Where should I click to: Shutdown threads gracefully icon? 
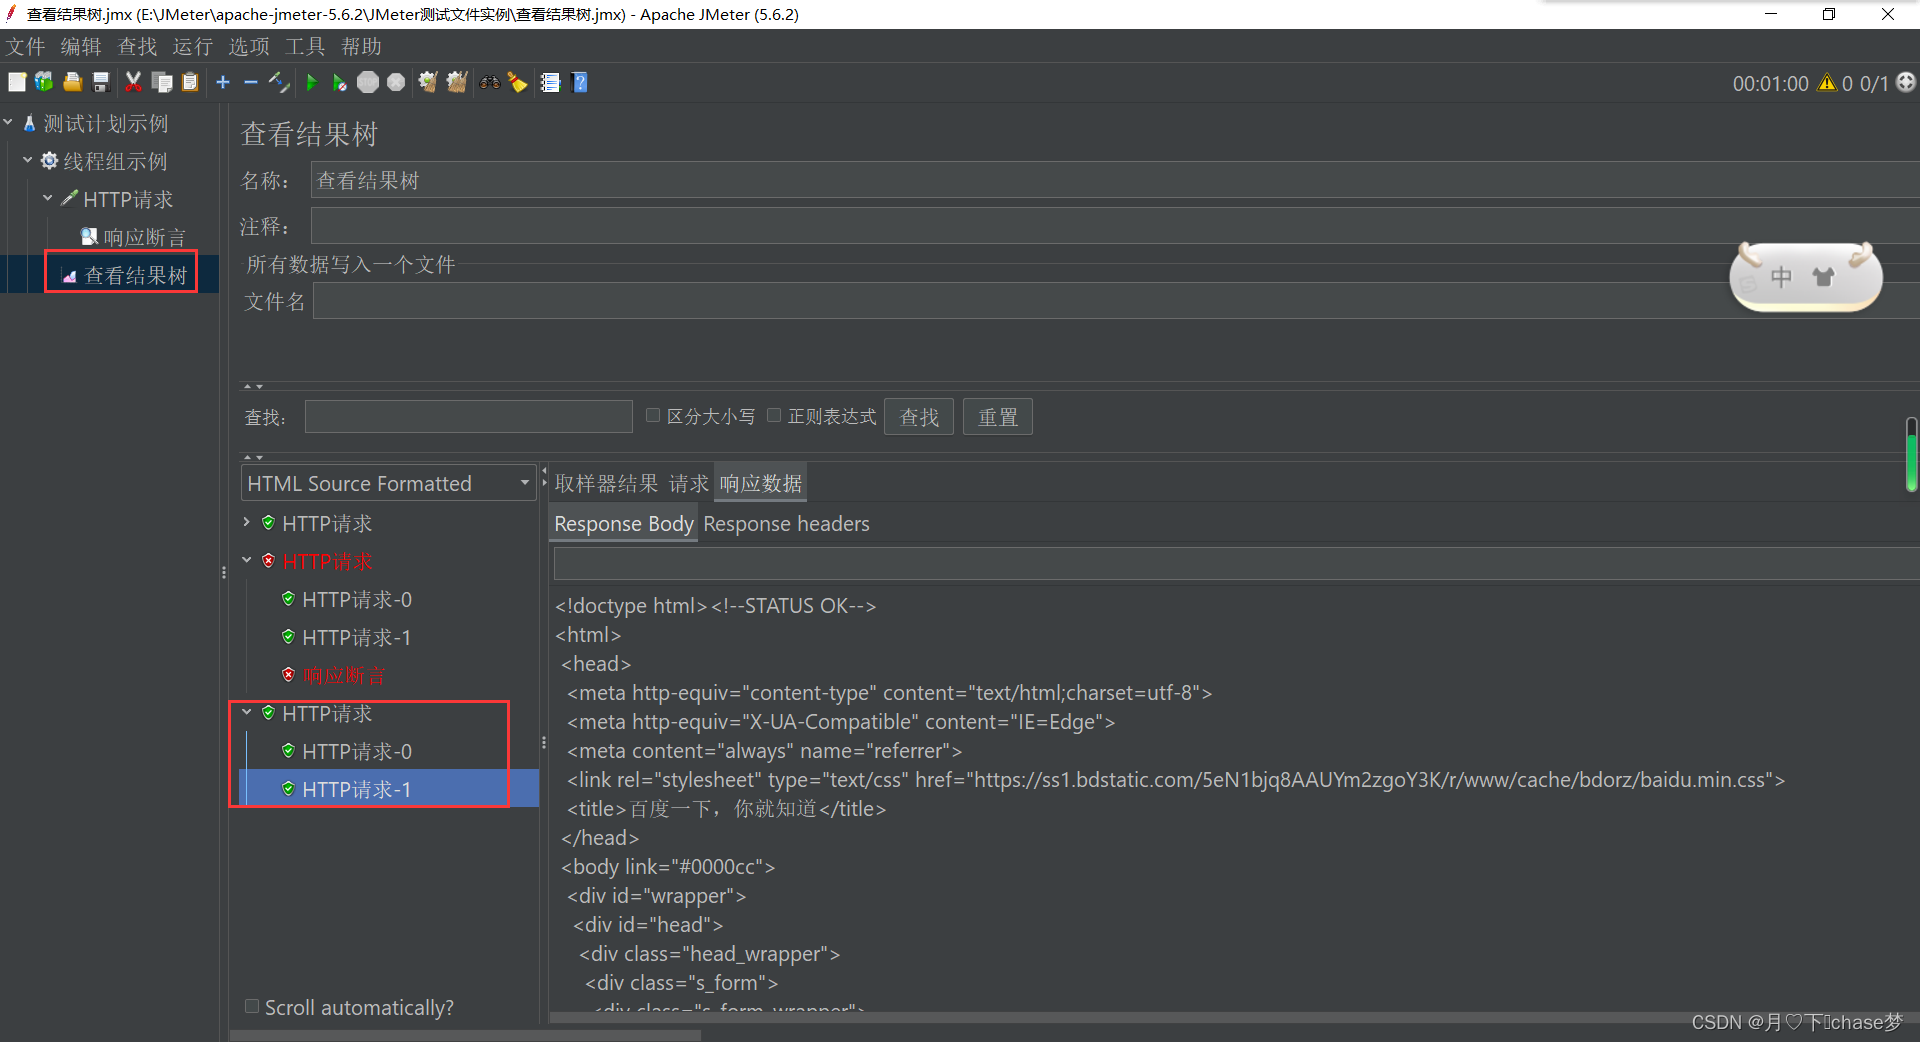[396, 82]
